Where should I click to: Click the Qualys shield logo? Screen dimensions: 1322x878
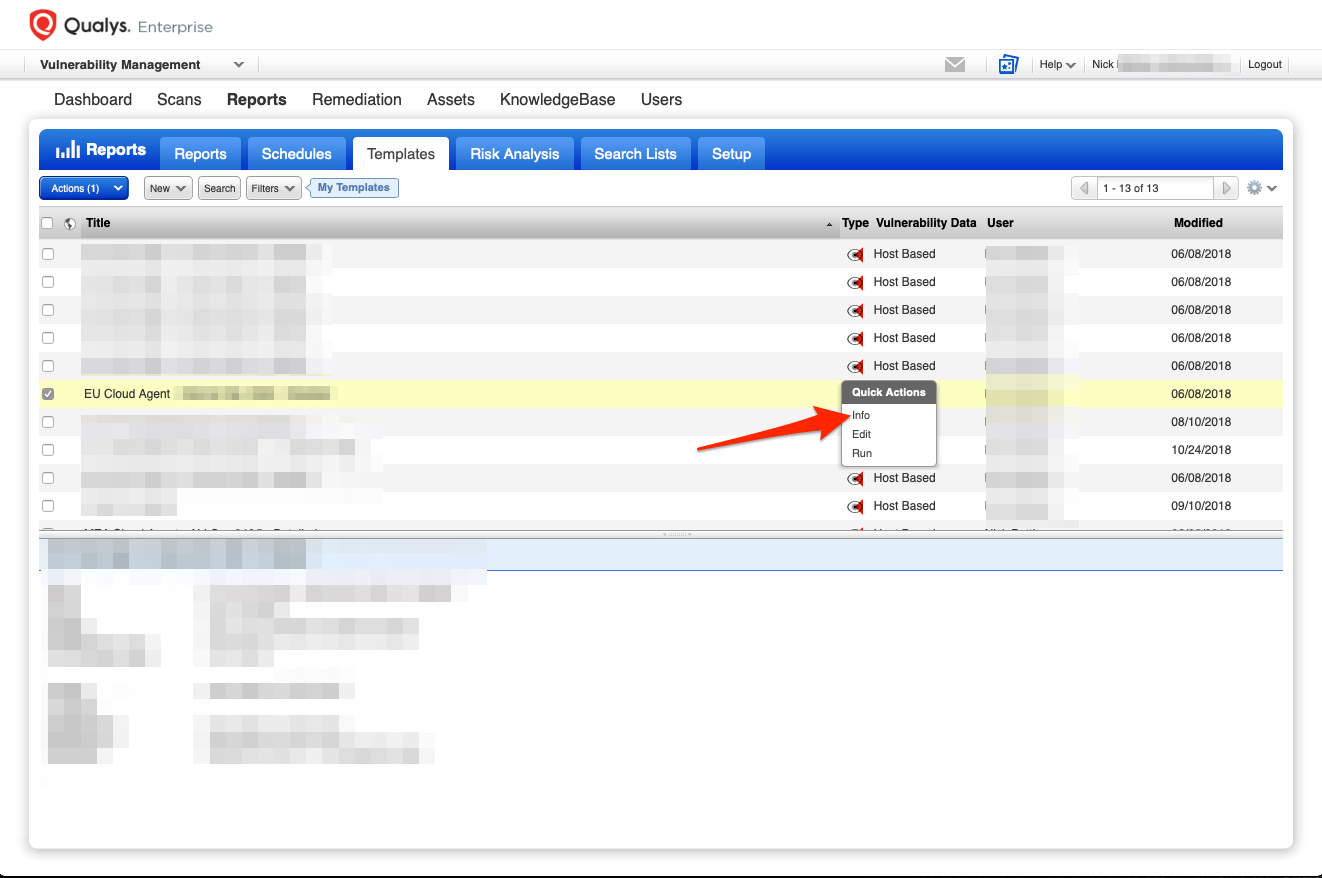pyautogui.click(x=43, y=25)
